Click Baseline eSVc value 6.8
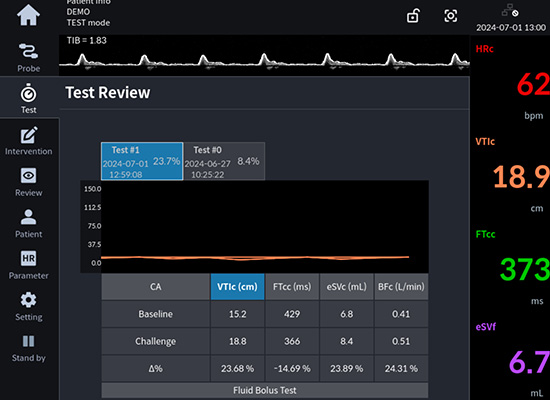Viewport: 550px width, 400px height. tap(347, 314)
